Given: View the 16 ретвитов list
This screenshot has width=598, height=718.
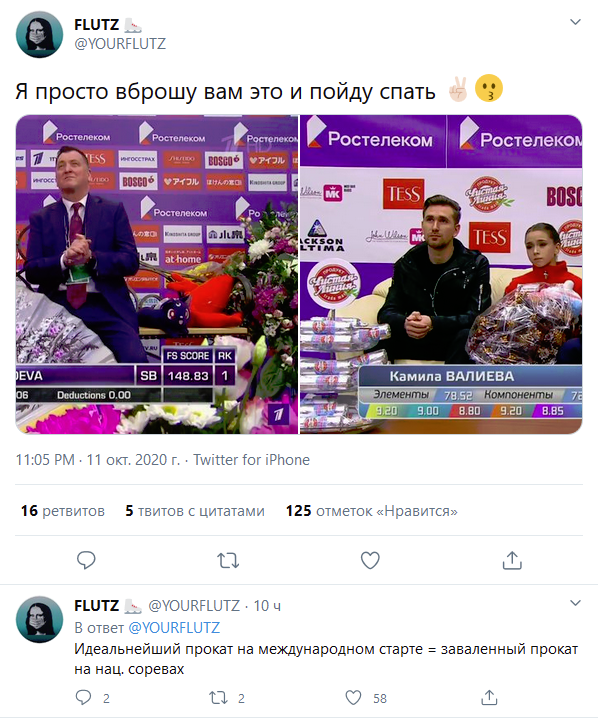Looking at the screenshot, I should pyautogui.click(x=63, y=511).
